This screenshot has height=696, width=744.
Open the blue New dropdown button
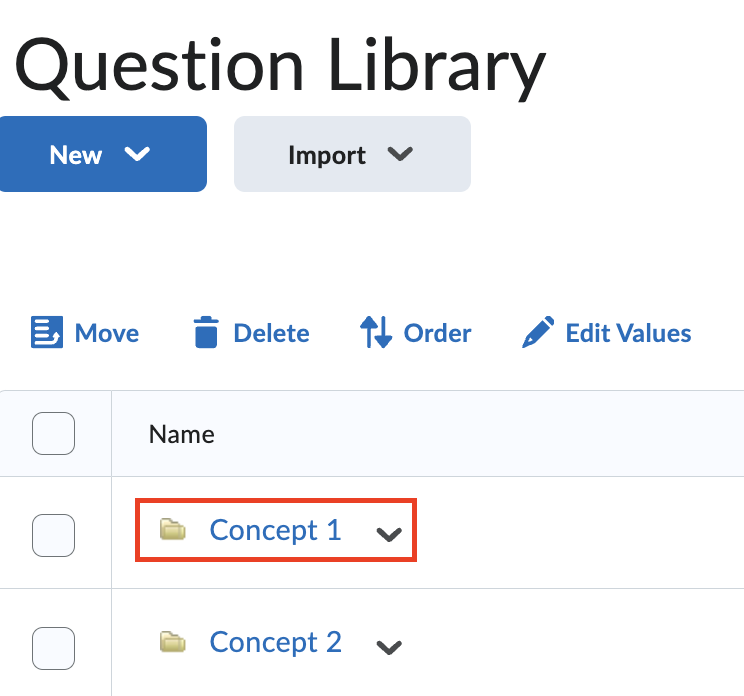point(101,154)
